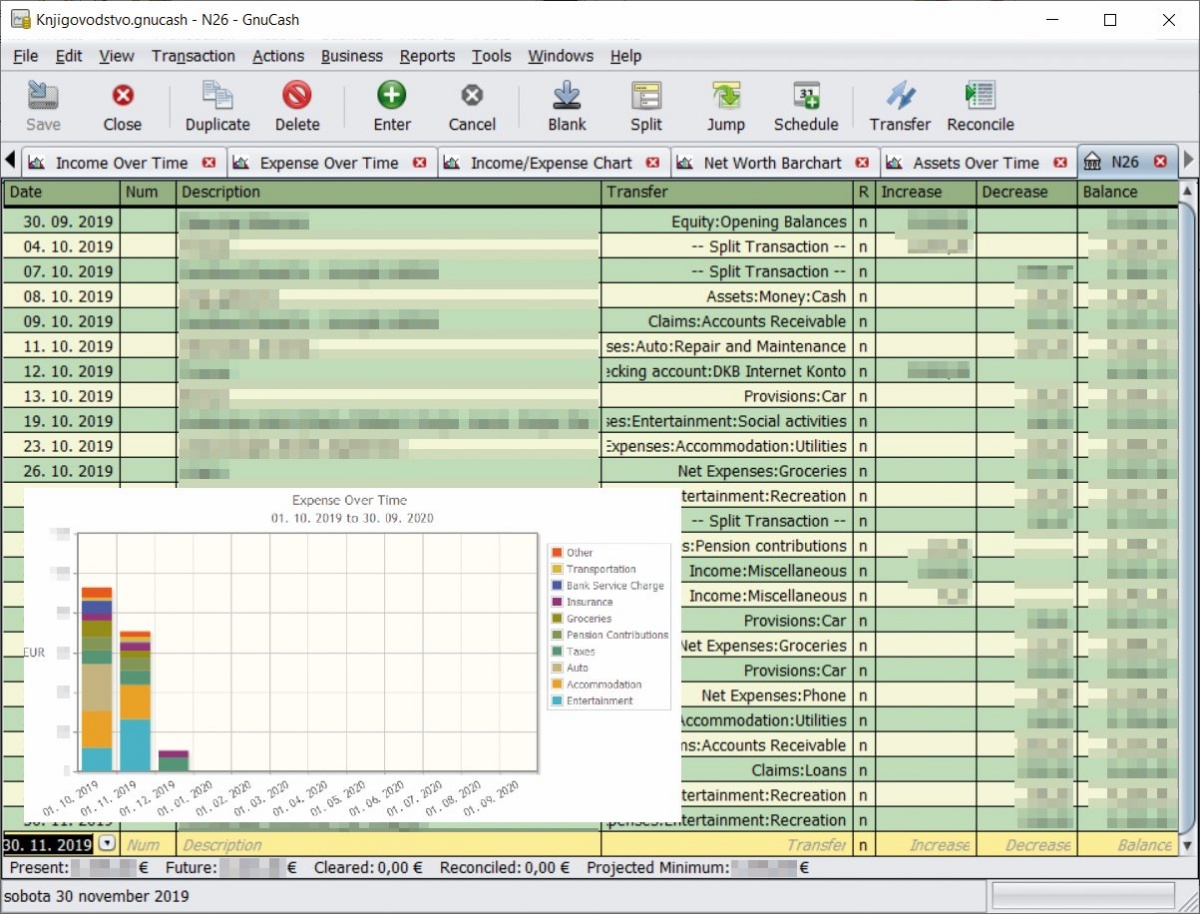Open the Tools menu
This screenshot has width=1200, height=914.
(491, 56)
